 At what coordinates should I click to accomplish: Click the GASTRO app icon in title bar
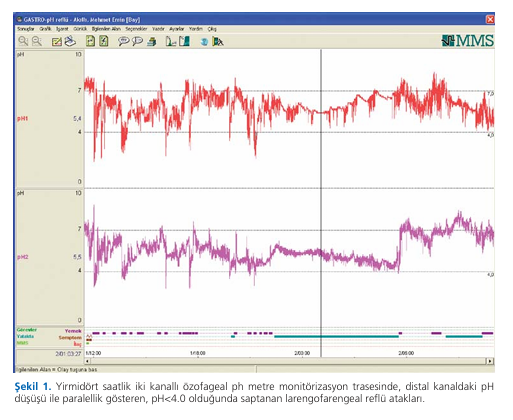point(20,19)
